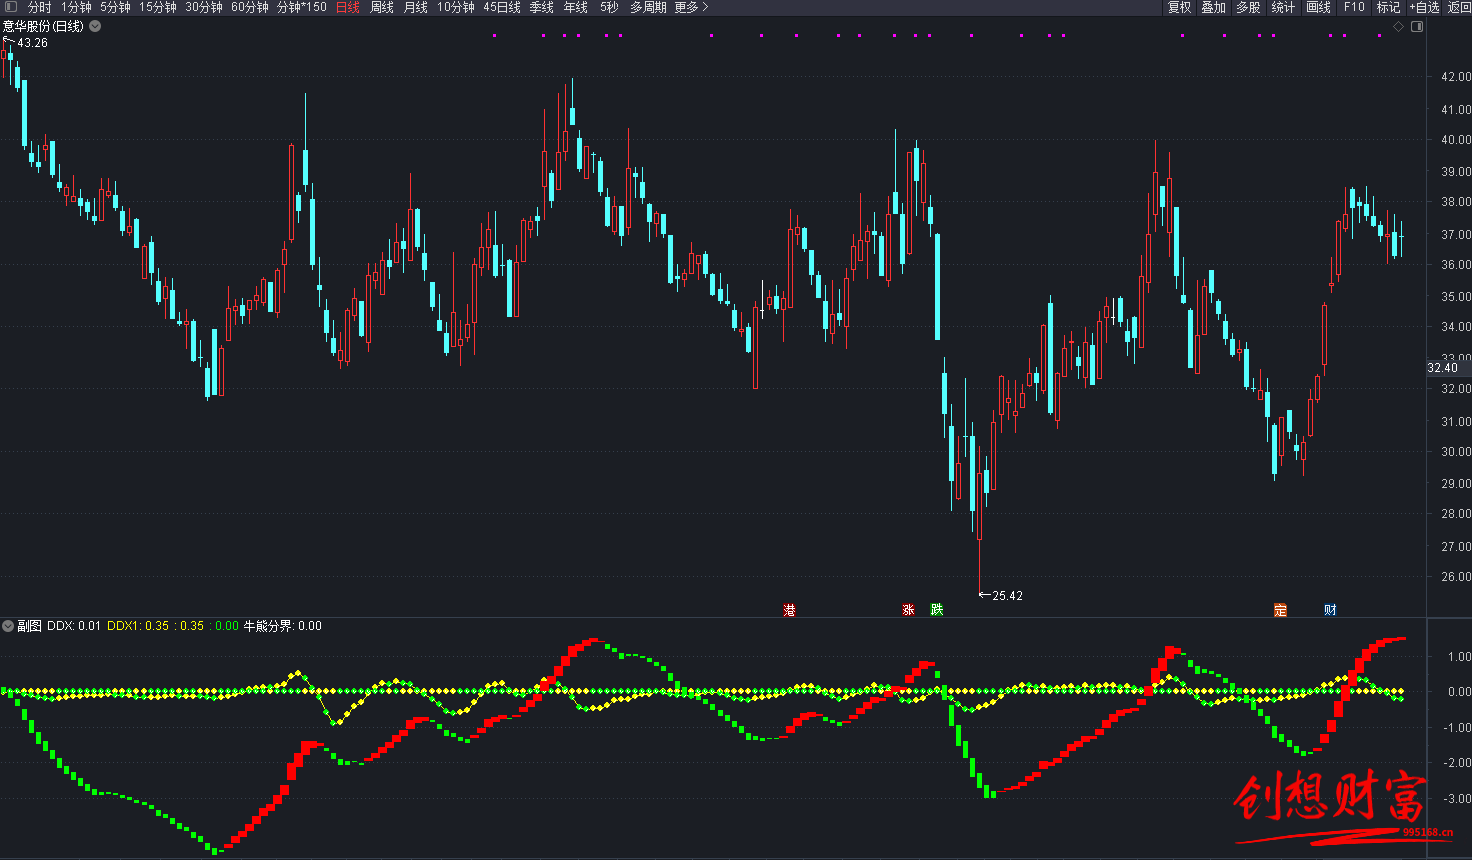The width and height of the screenshot is (1472, 860).
Task: Select the 1分钟 period
Action: tap(76, 7)
